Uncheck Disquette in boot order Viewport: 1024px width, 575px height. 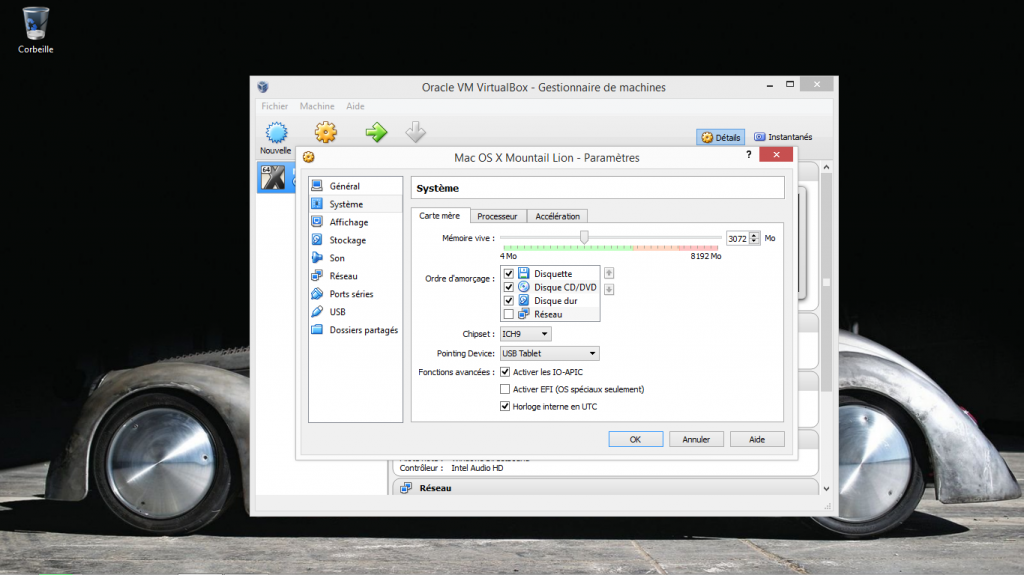pos(509,273)
